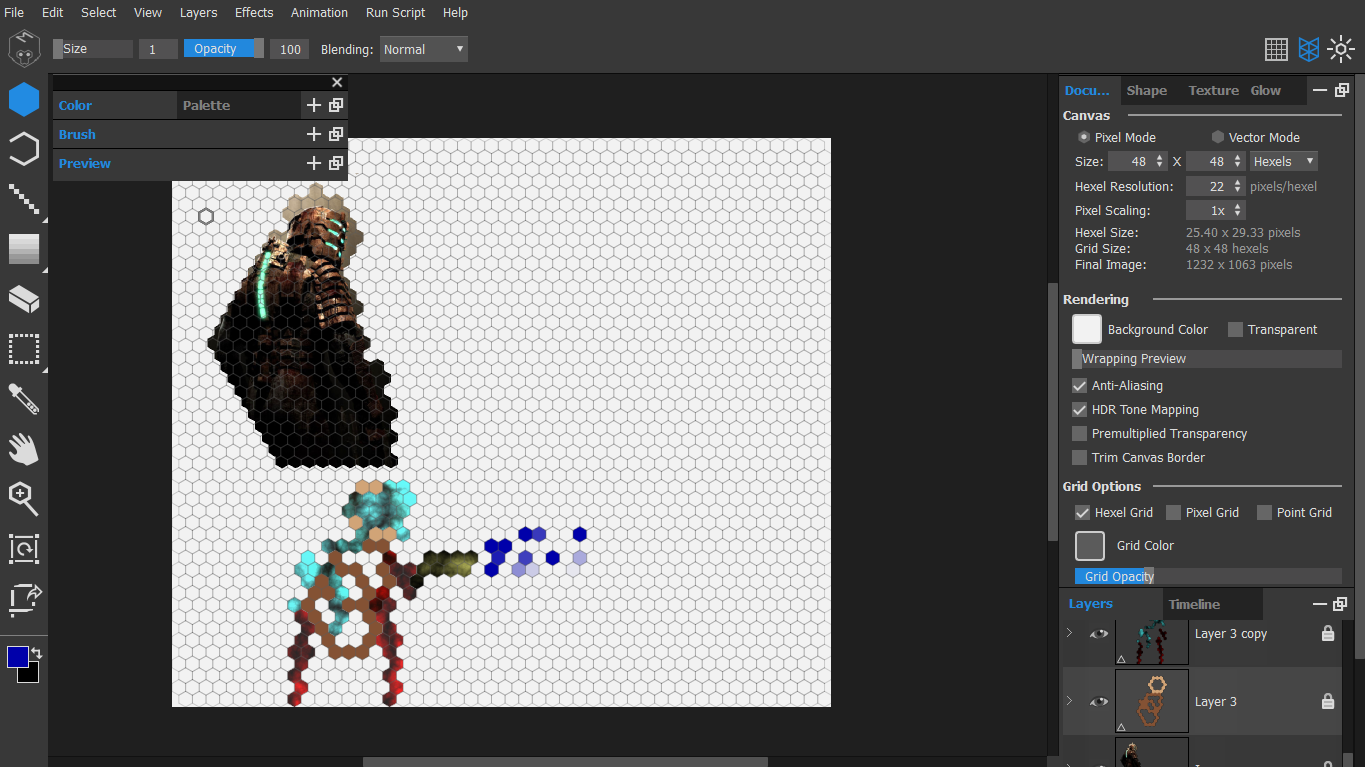Image resolution: width=1365 pixels, height=767 pixels.
Task: Enable Trim Canvas Border checkbox
Action: pyautogui.click(x=1079, y=457)
